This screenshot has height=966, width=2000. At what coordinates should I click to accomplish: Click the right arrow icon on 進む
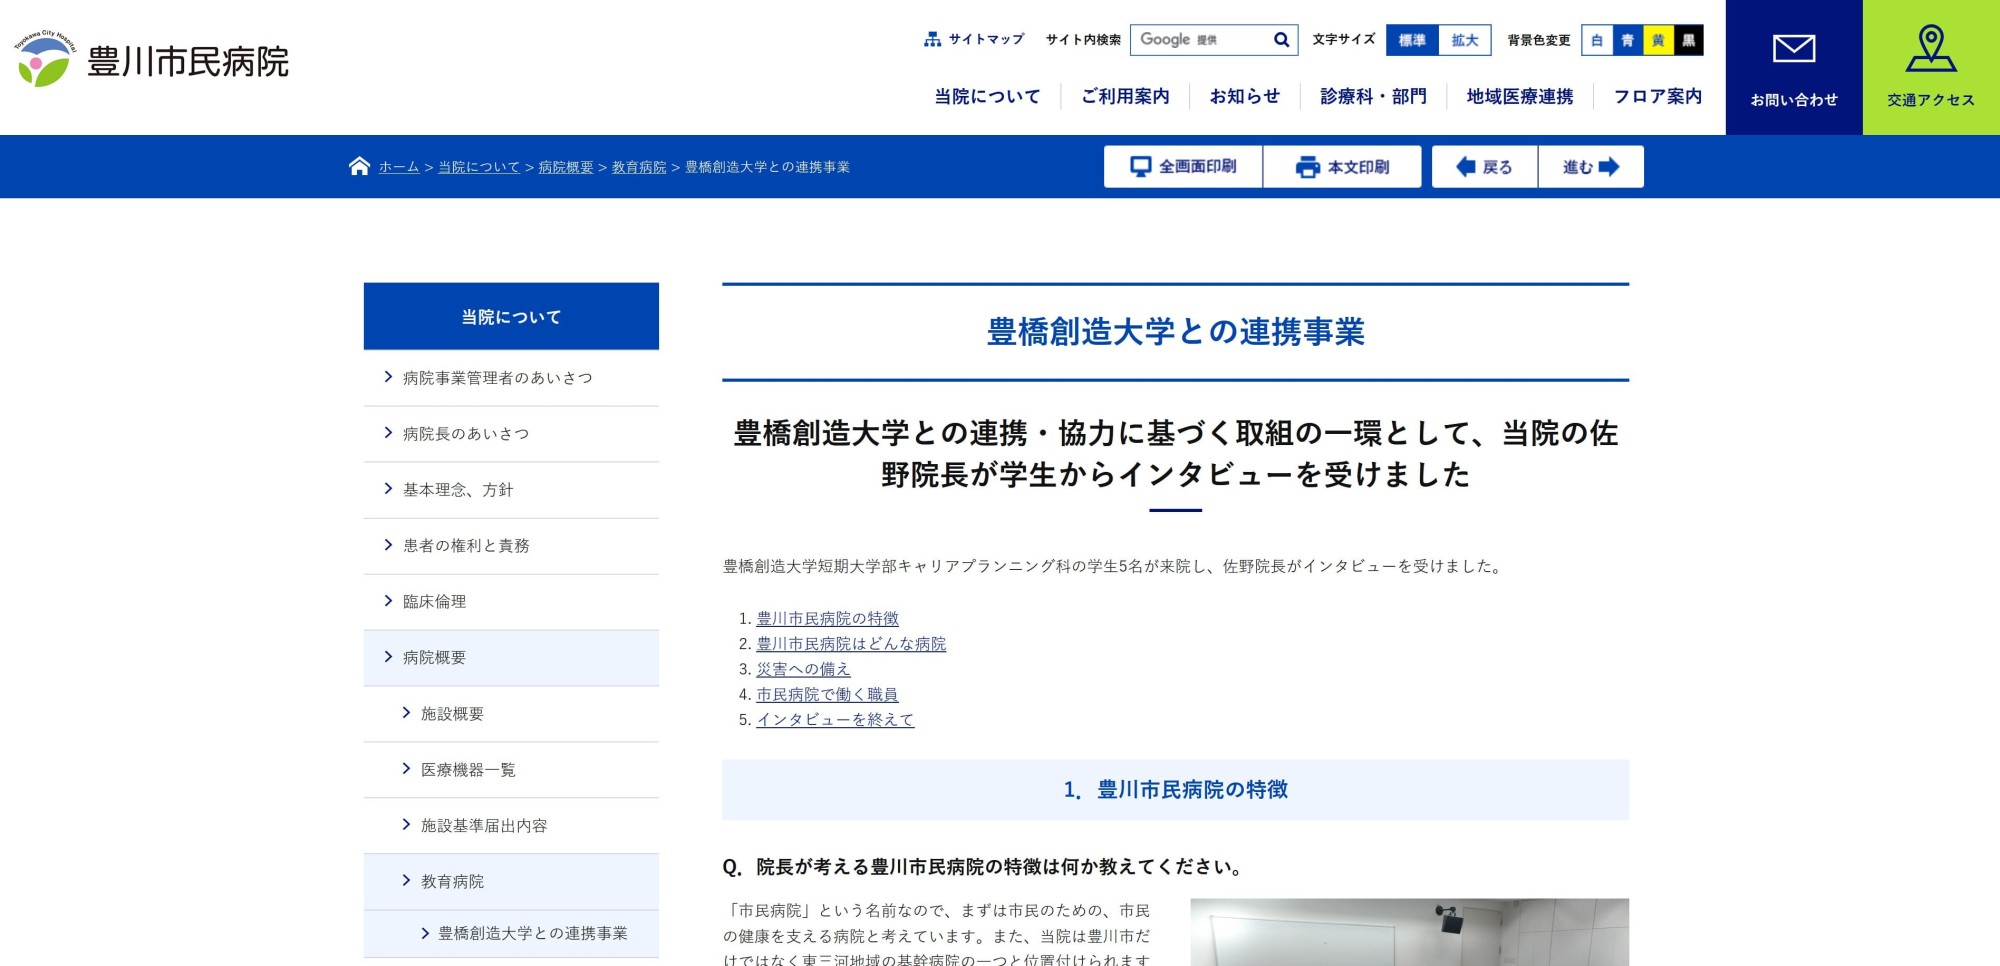[x=1609, y=167]
